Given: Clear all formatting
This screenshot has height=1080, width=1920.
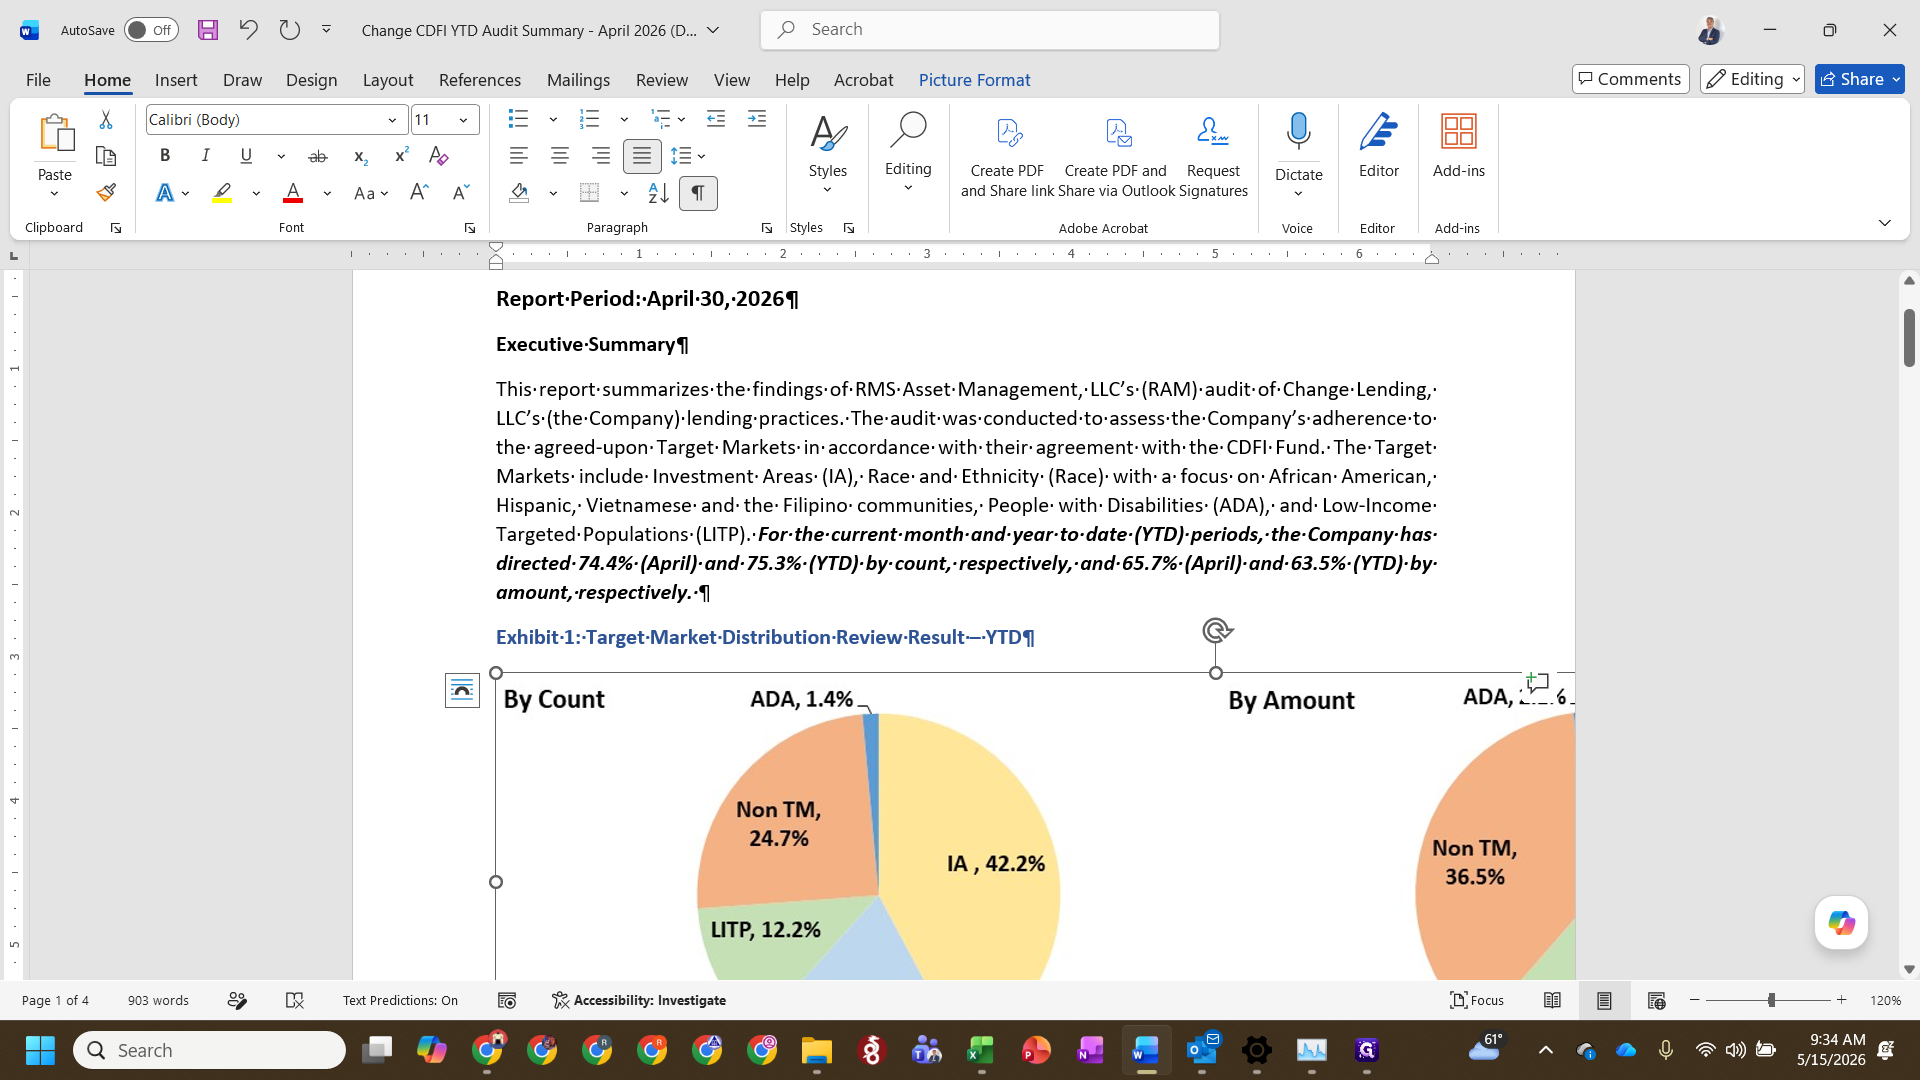Looking at the screenshot, I should (439, 155).
